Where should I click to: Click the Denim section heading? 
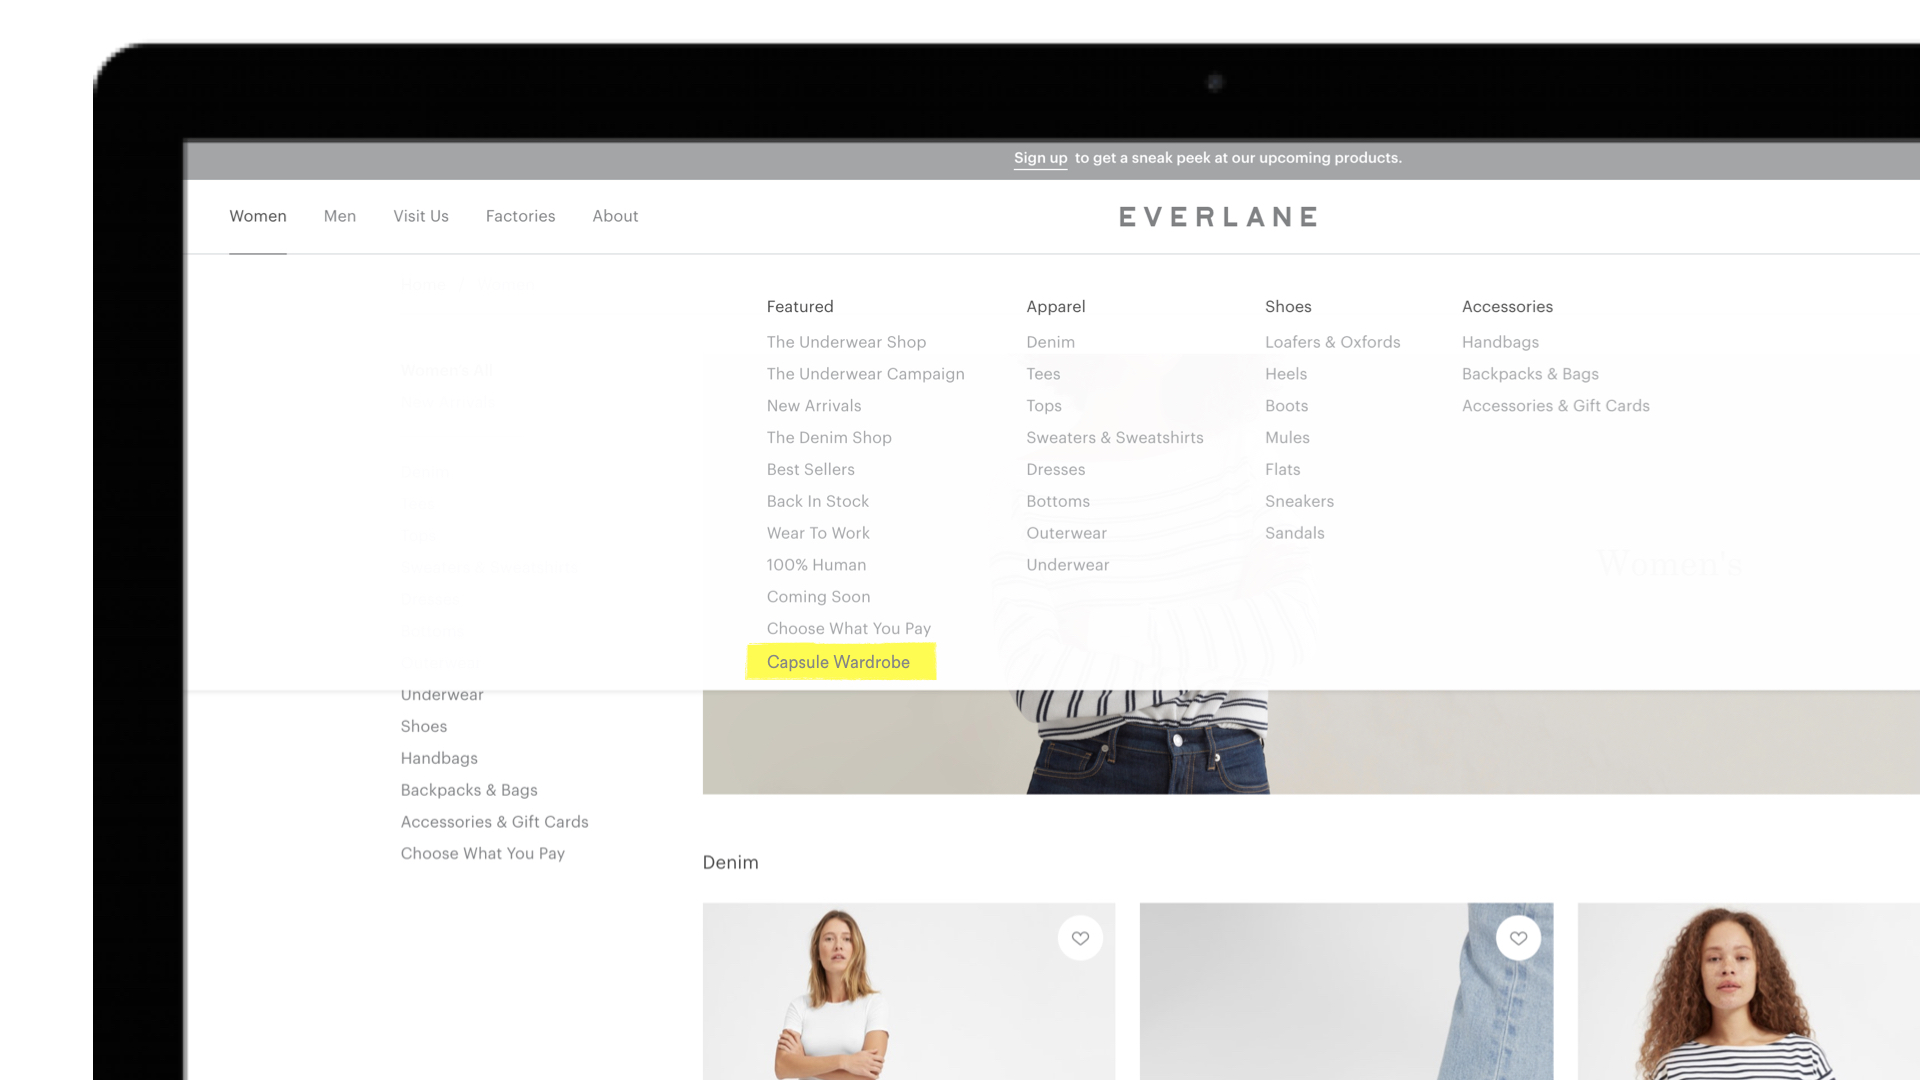click(x=730, y=863)
